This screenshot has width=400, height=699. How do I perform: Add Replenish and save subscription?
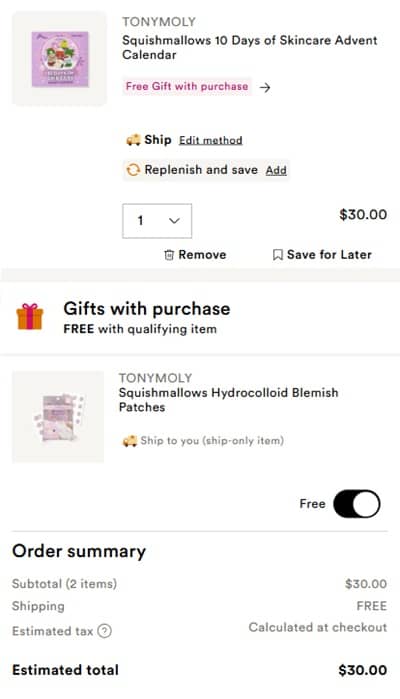click(x=276, y=170)
